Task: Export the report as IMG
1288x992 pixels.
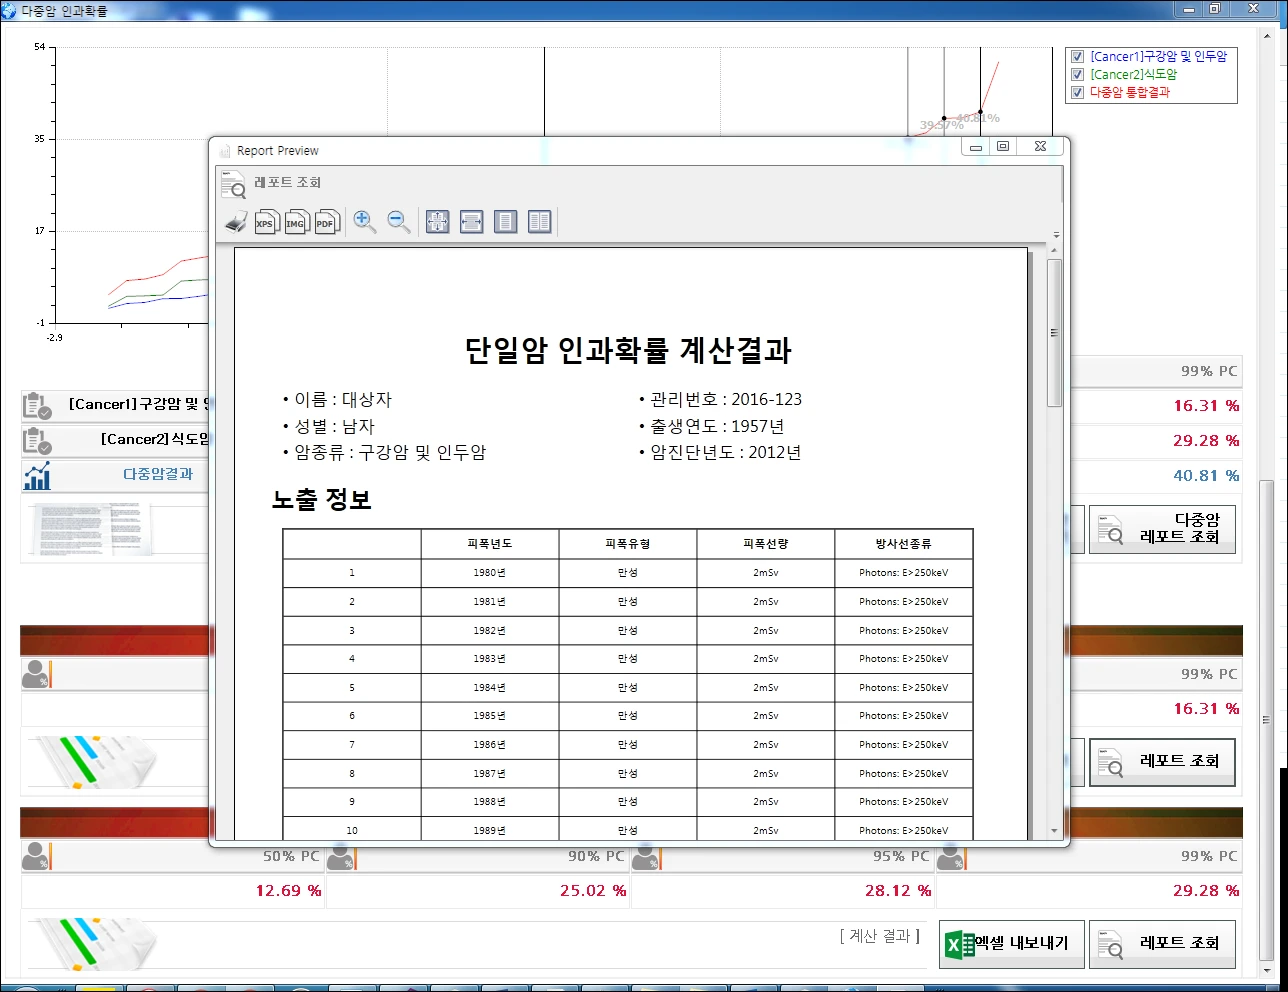Action: click(x=296, y=222)
